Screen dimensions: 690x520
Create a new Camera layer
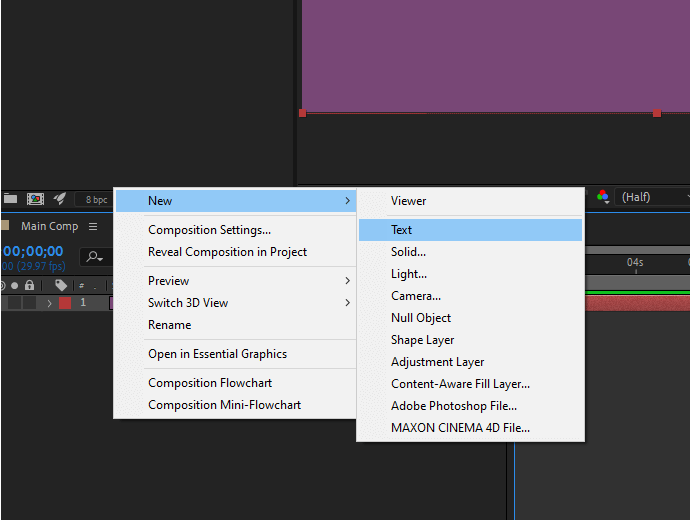[x=470, y=296]
